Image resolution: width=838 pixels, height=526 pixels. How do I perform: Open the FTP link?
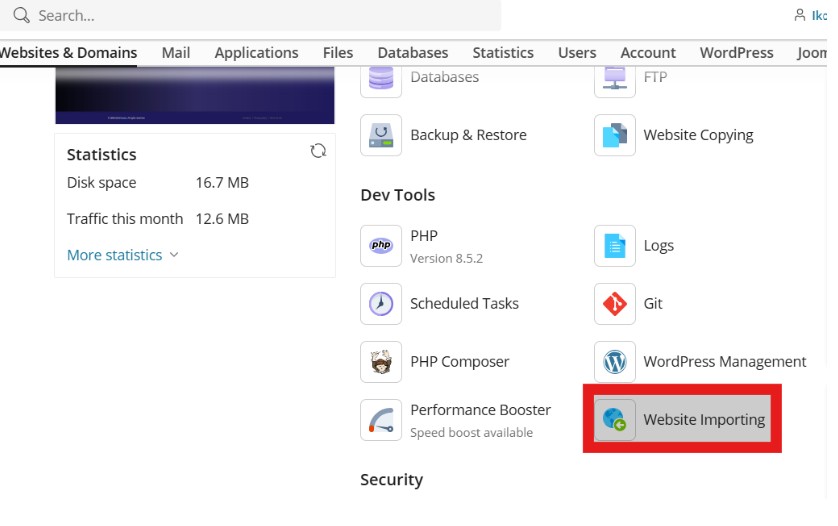point(655,77)
